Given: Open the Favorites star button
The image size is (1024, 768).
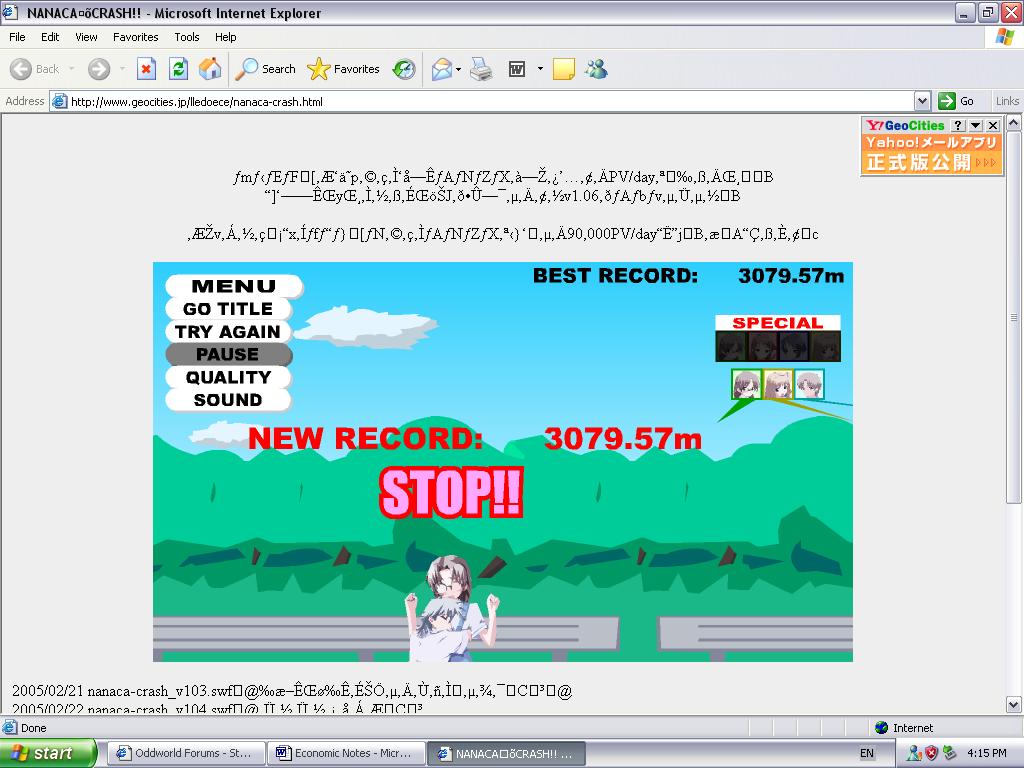Looking at the screenshot, I should (344, 69).
